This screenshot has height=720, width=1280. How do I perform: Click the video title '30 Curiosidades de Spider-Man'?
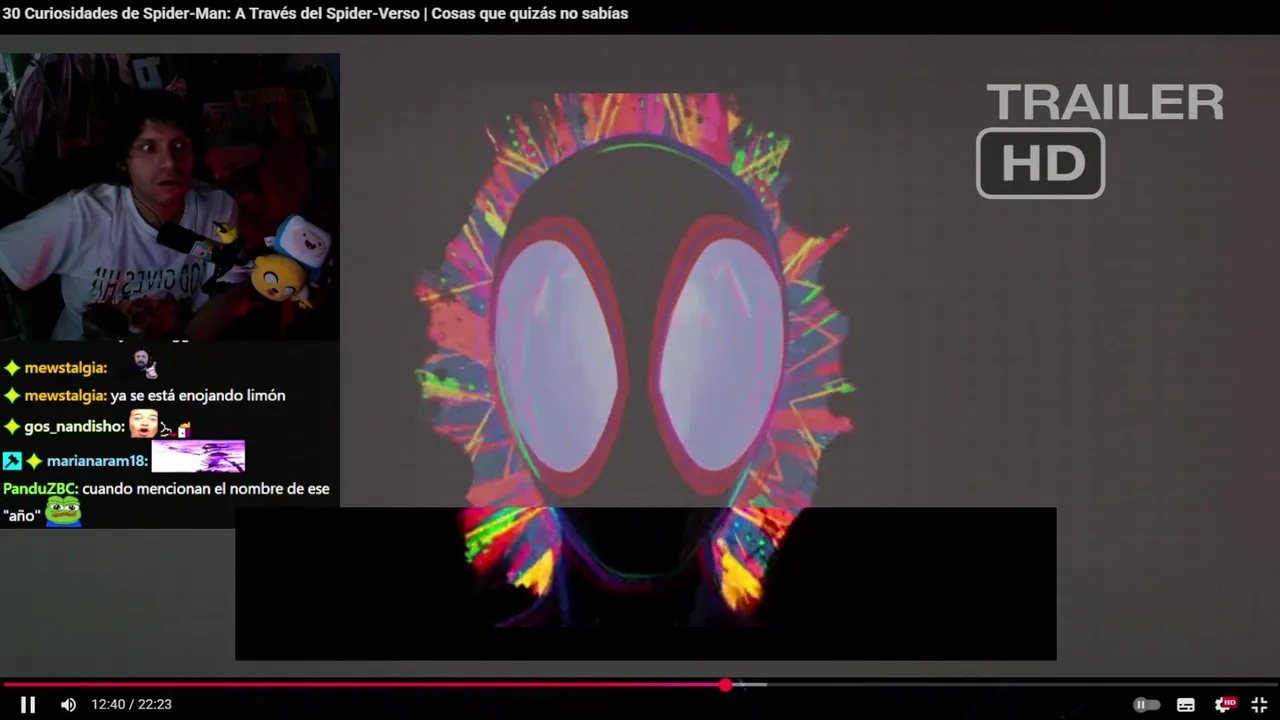point(315,14)
